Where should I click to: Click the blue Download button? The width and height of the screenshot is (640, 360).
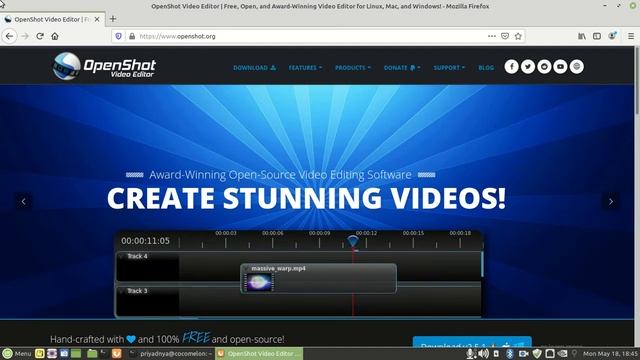[472, 342]
